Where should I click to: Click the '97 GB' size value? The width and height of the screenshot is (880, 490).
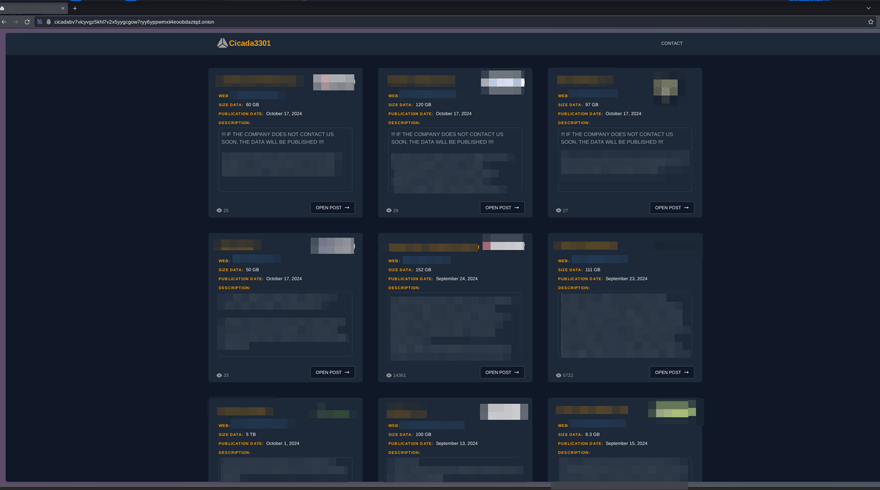[x=592, y=105]
